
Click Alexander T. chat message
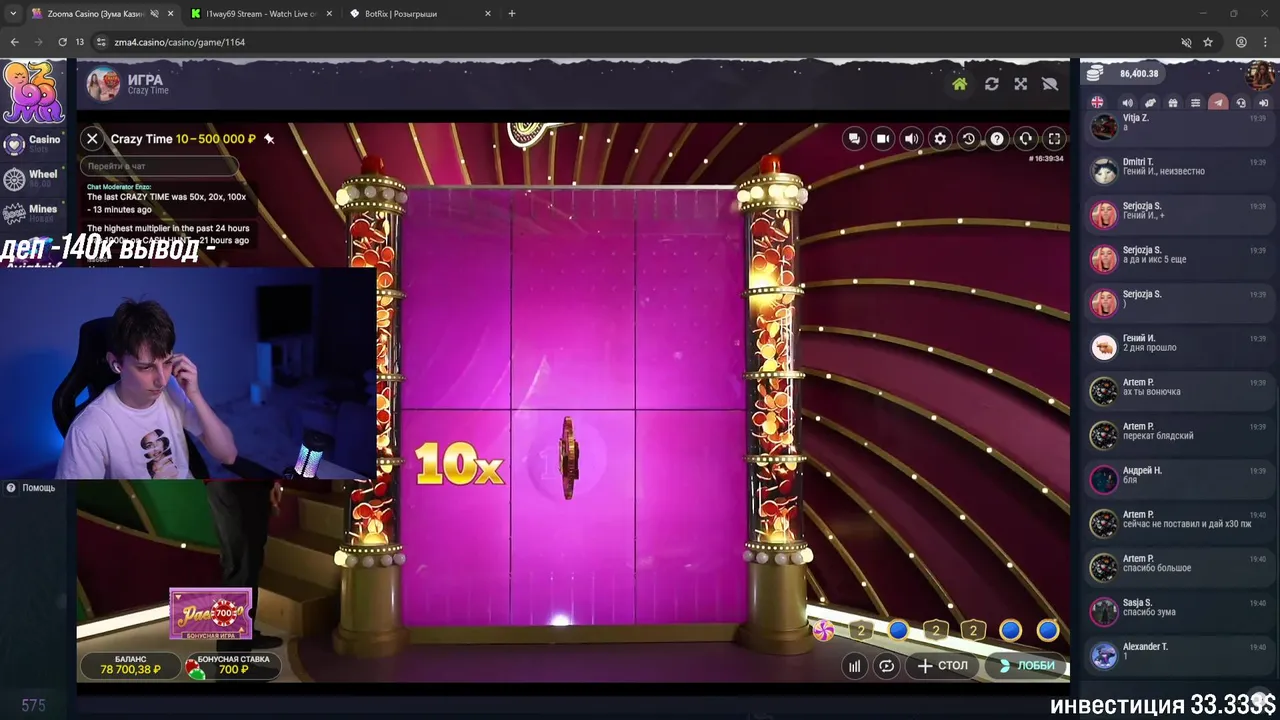[1178, 655]
